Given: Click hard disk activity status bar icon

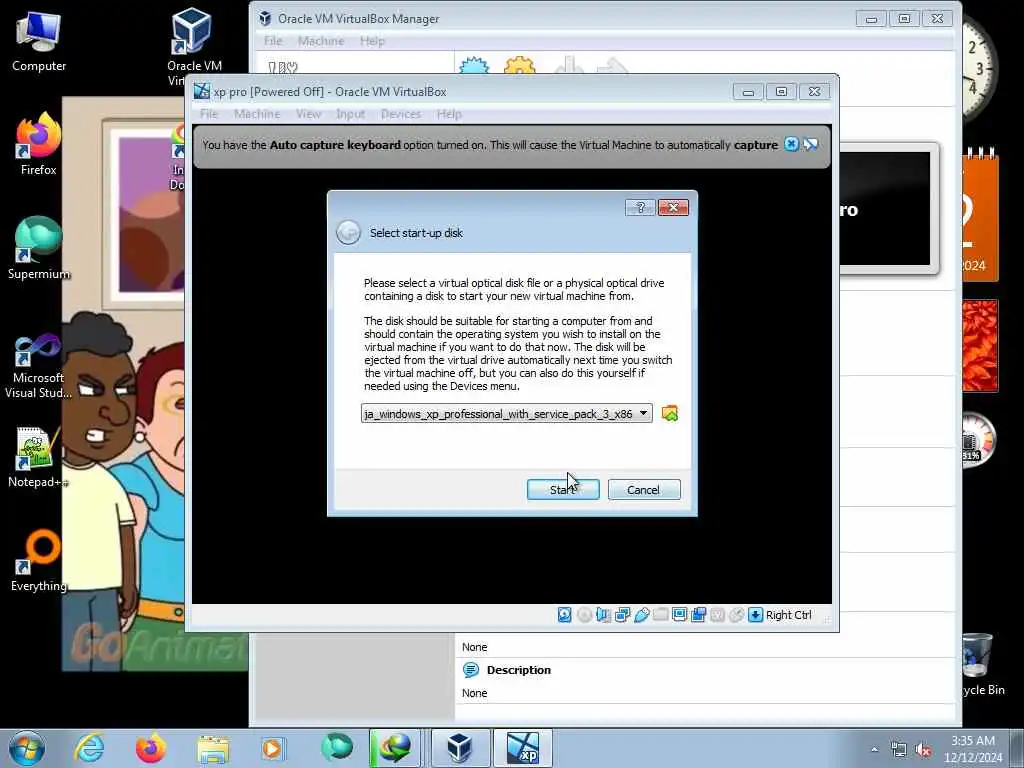Looking at the screenshot, I should point(565,615).
